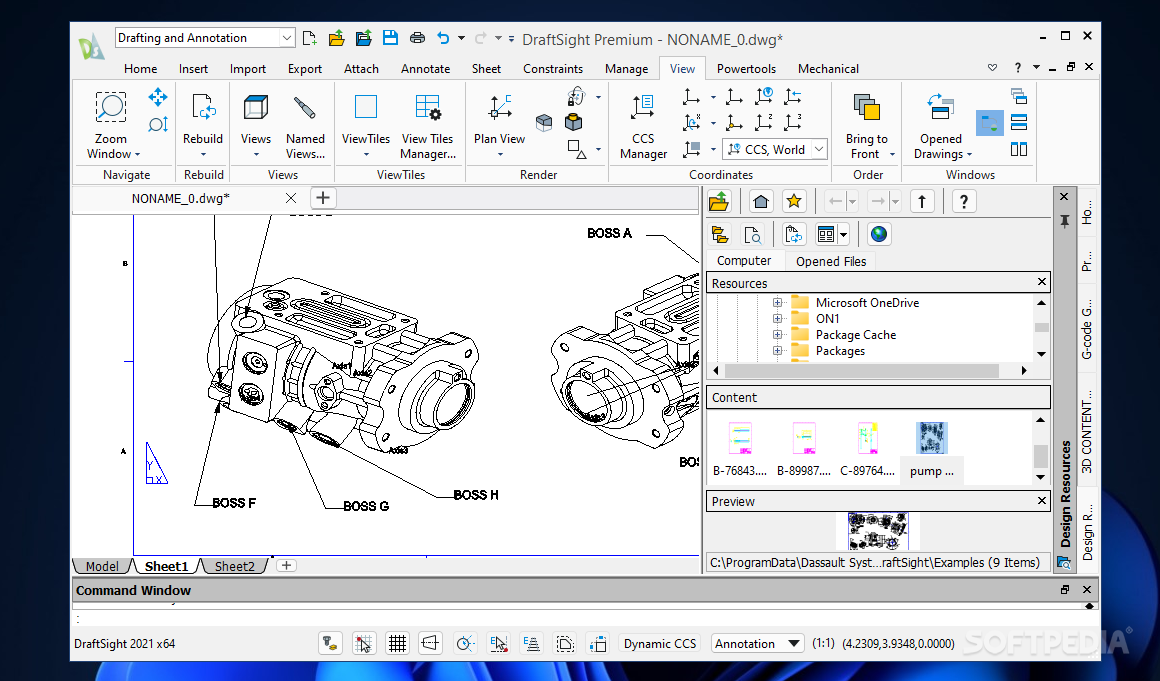Image resolution: width=1160 pixels, height=681 pixels.
Task: Toggle Dynamic CCS button
Action: pos(660,643)
